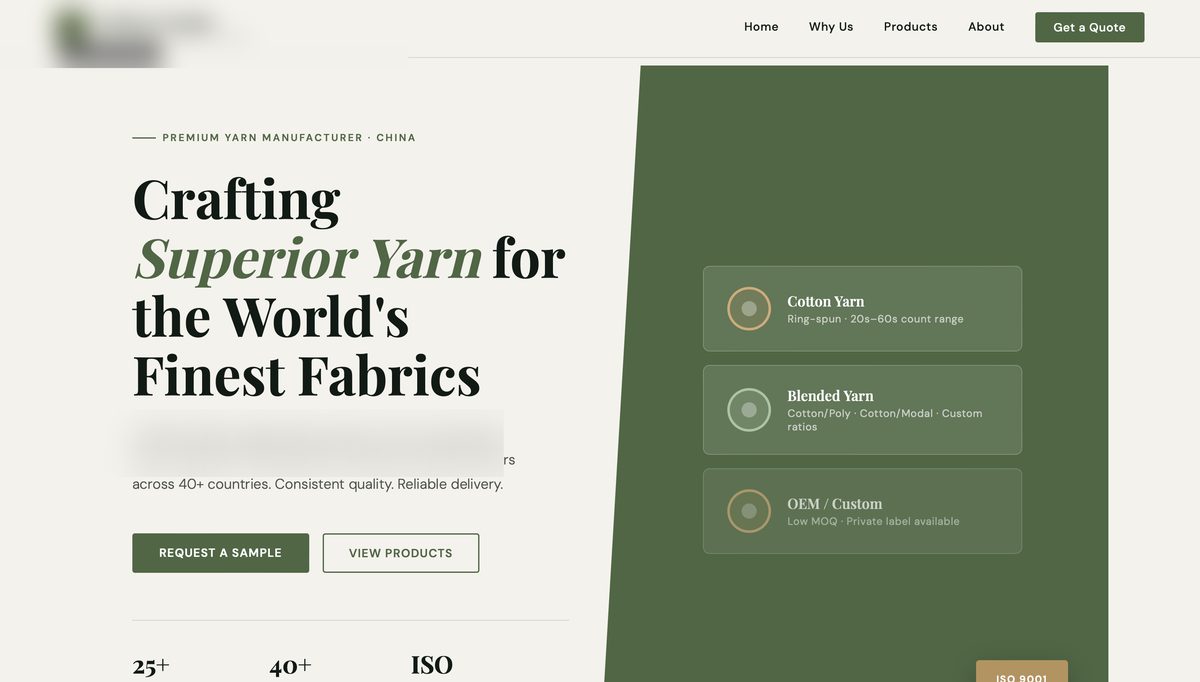Screen dimensions: 1200x682
Task: Go to Why Us section
Action: [831, 27]
